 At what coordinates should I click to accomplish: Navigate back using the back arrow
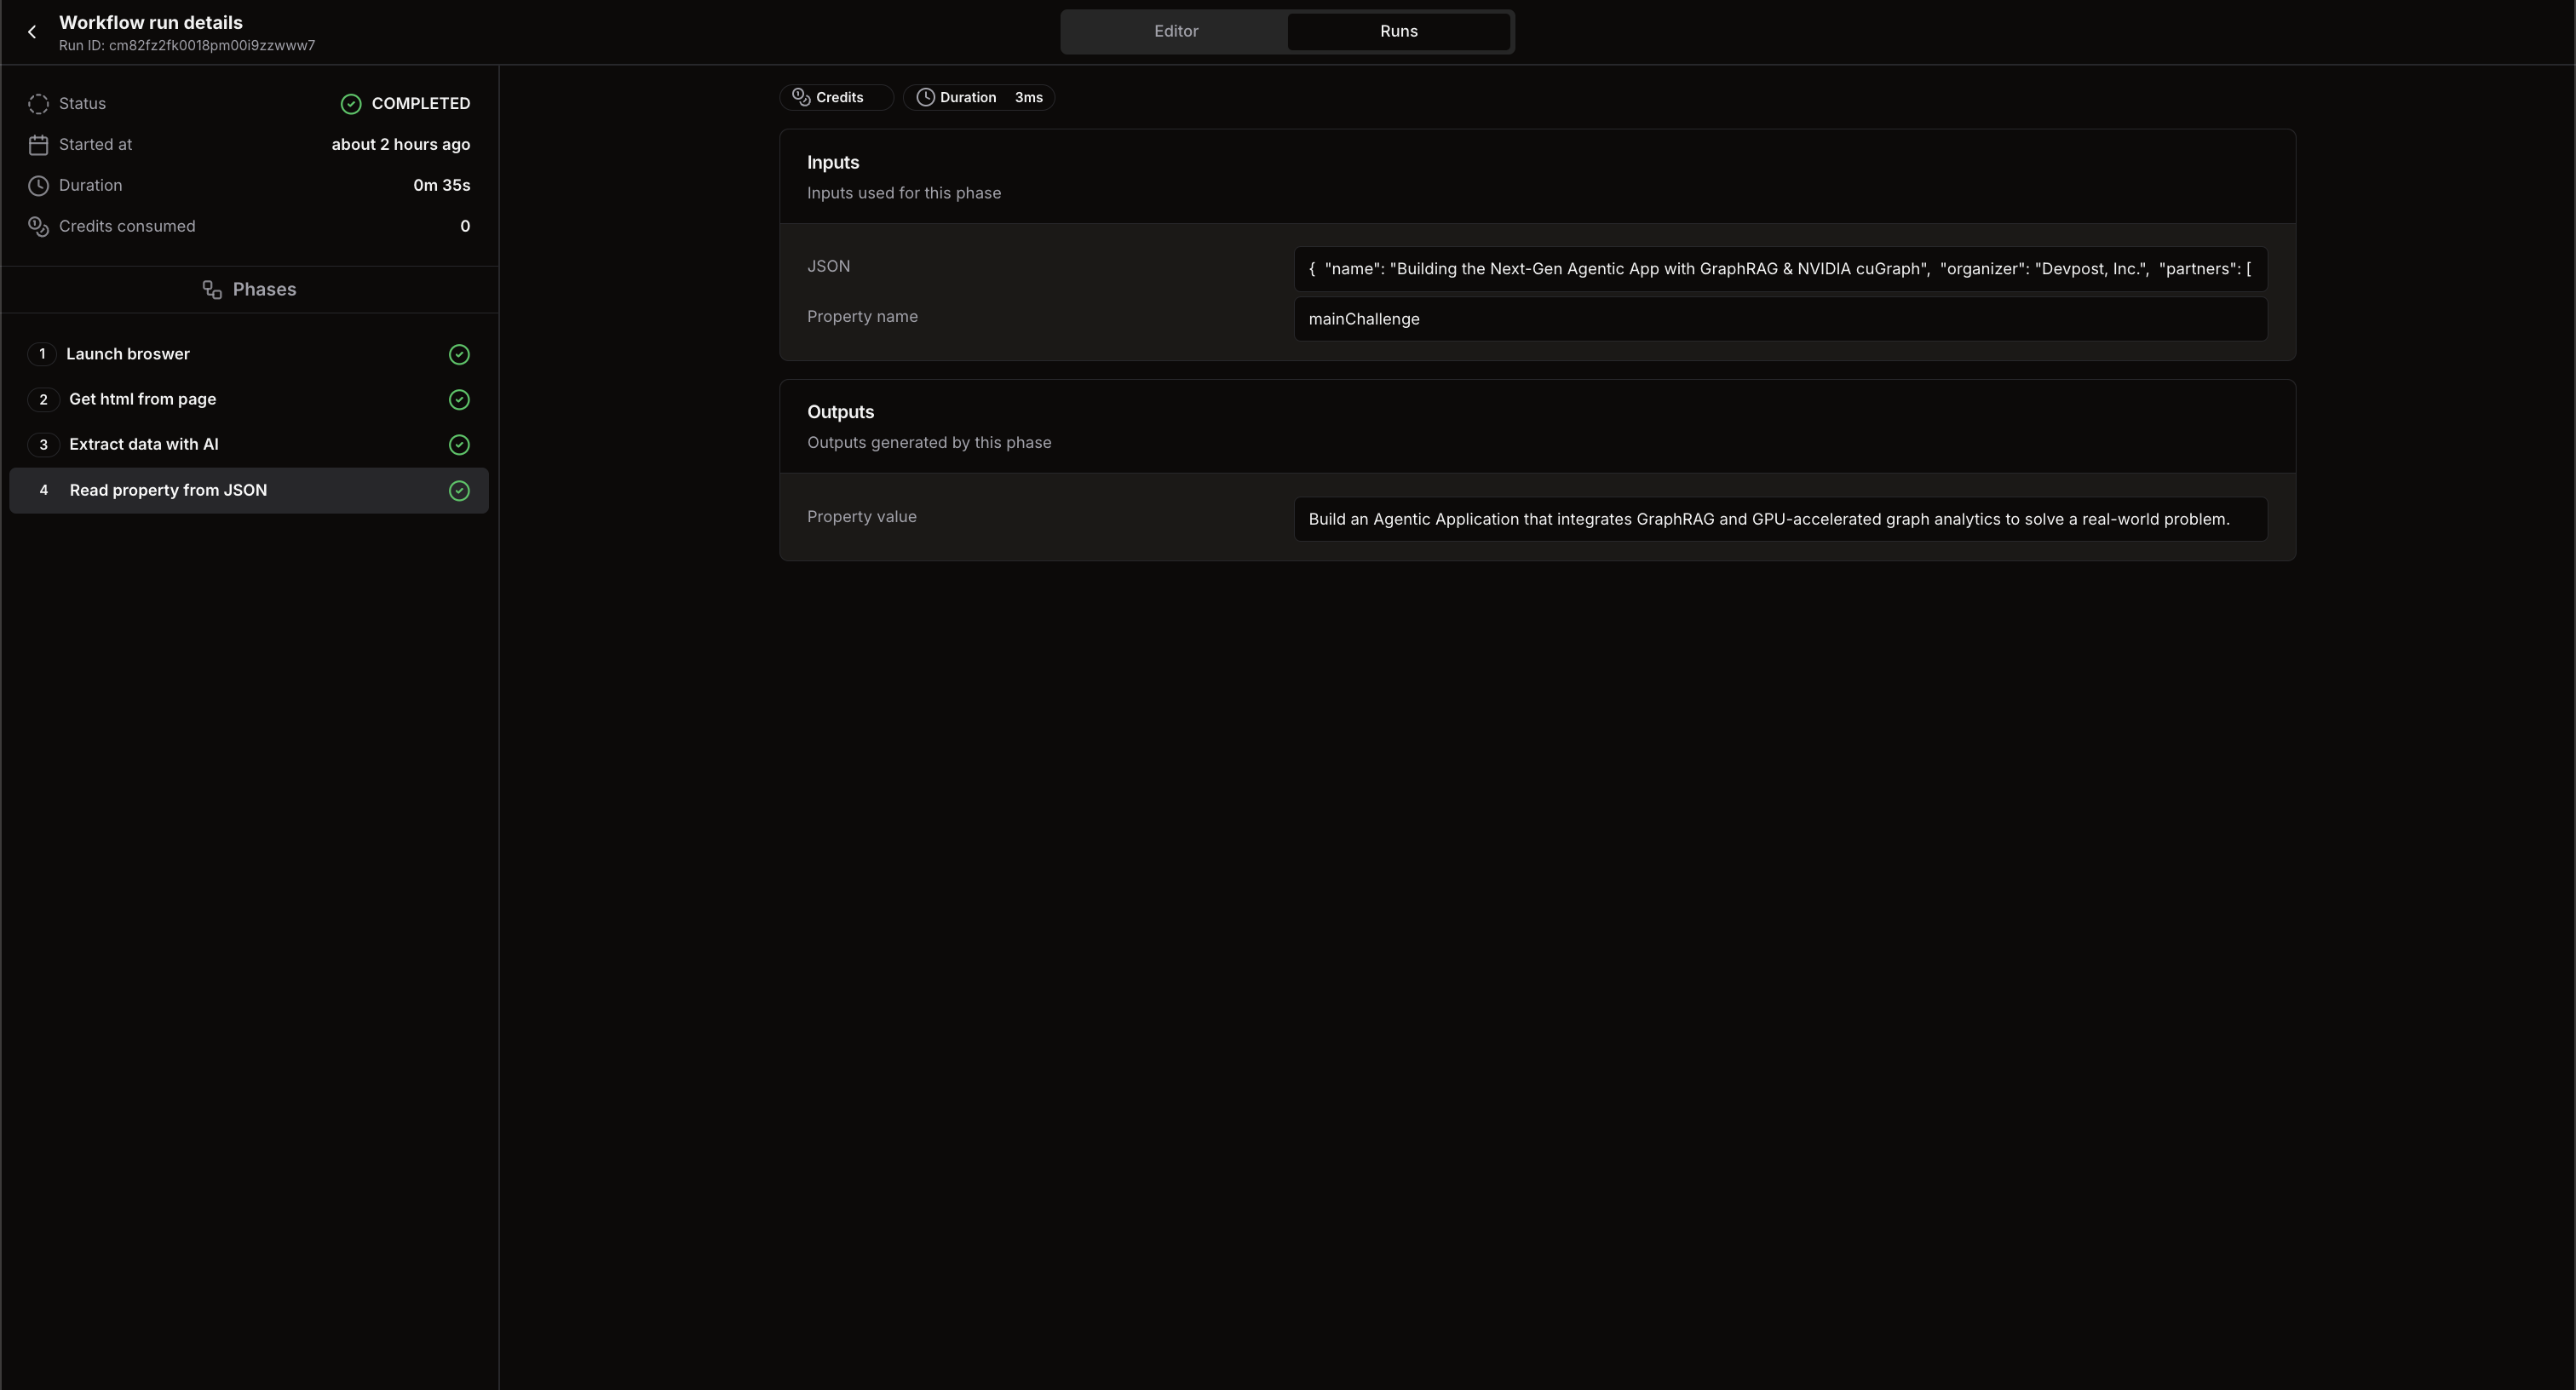tap(33, 31)
